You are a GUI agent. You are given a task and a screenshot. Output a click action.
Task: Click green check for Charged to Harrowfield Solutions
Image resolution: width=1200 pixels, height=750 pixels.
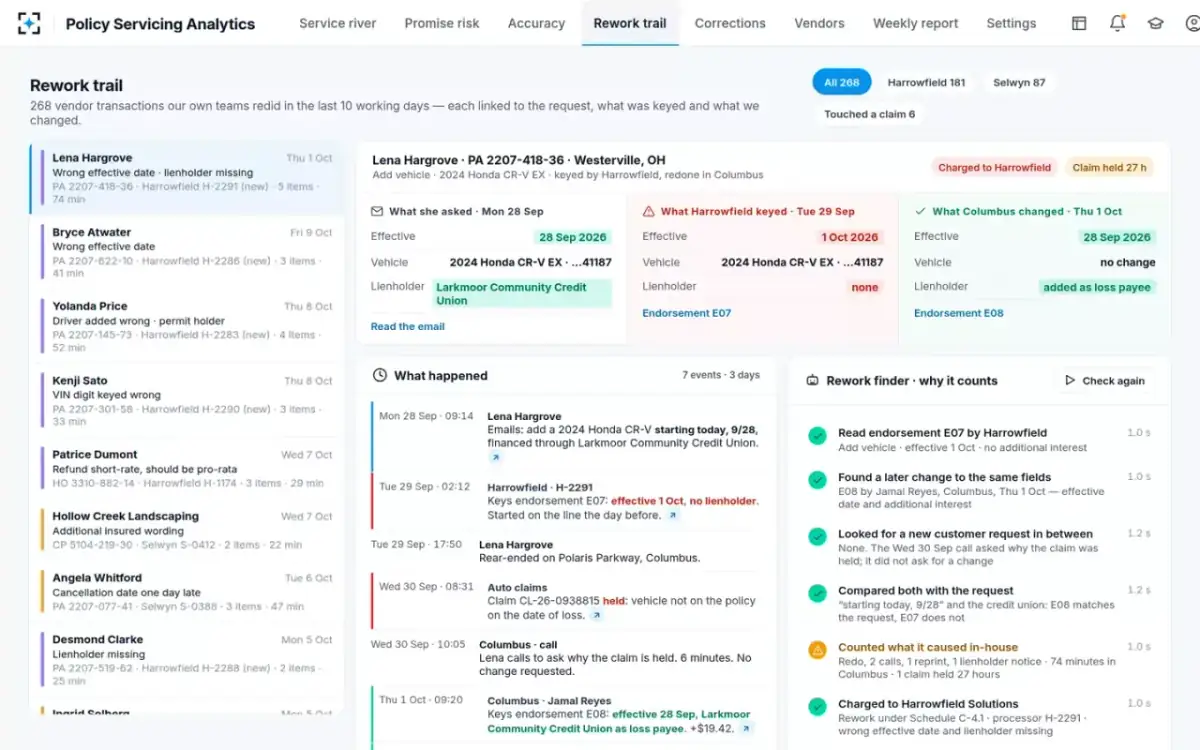tap(817, 706)
